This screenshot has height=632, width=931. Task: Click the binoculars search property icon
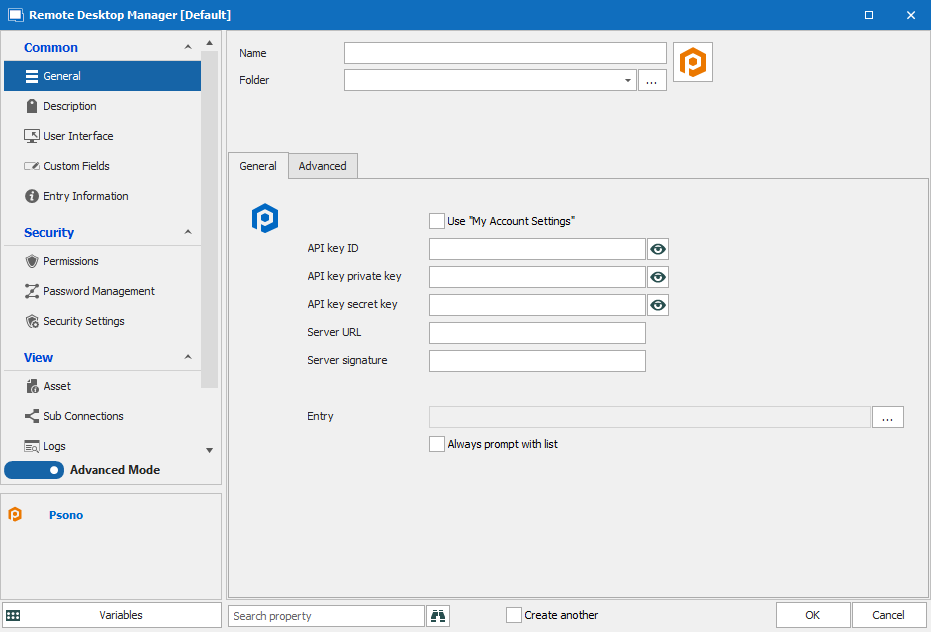438,616
